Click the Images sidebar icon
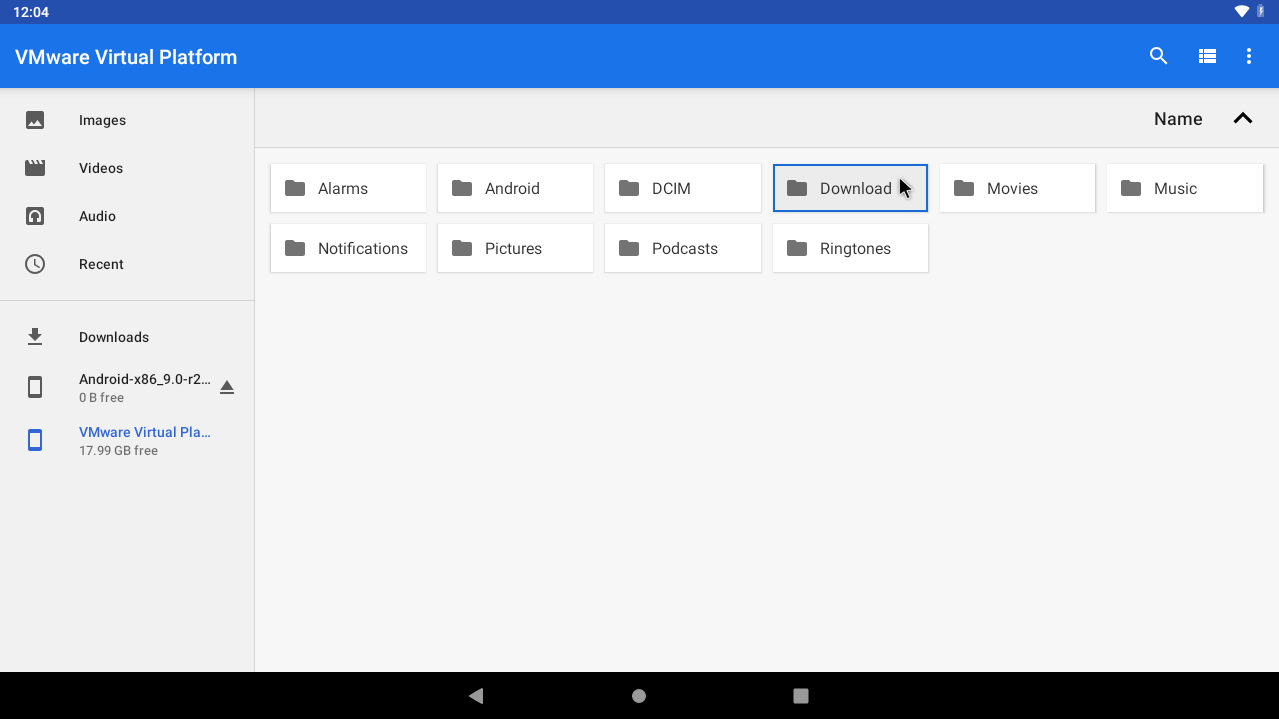This screenshot has width=1279, height=719. [35, 120]
